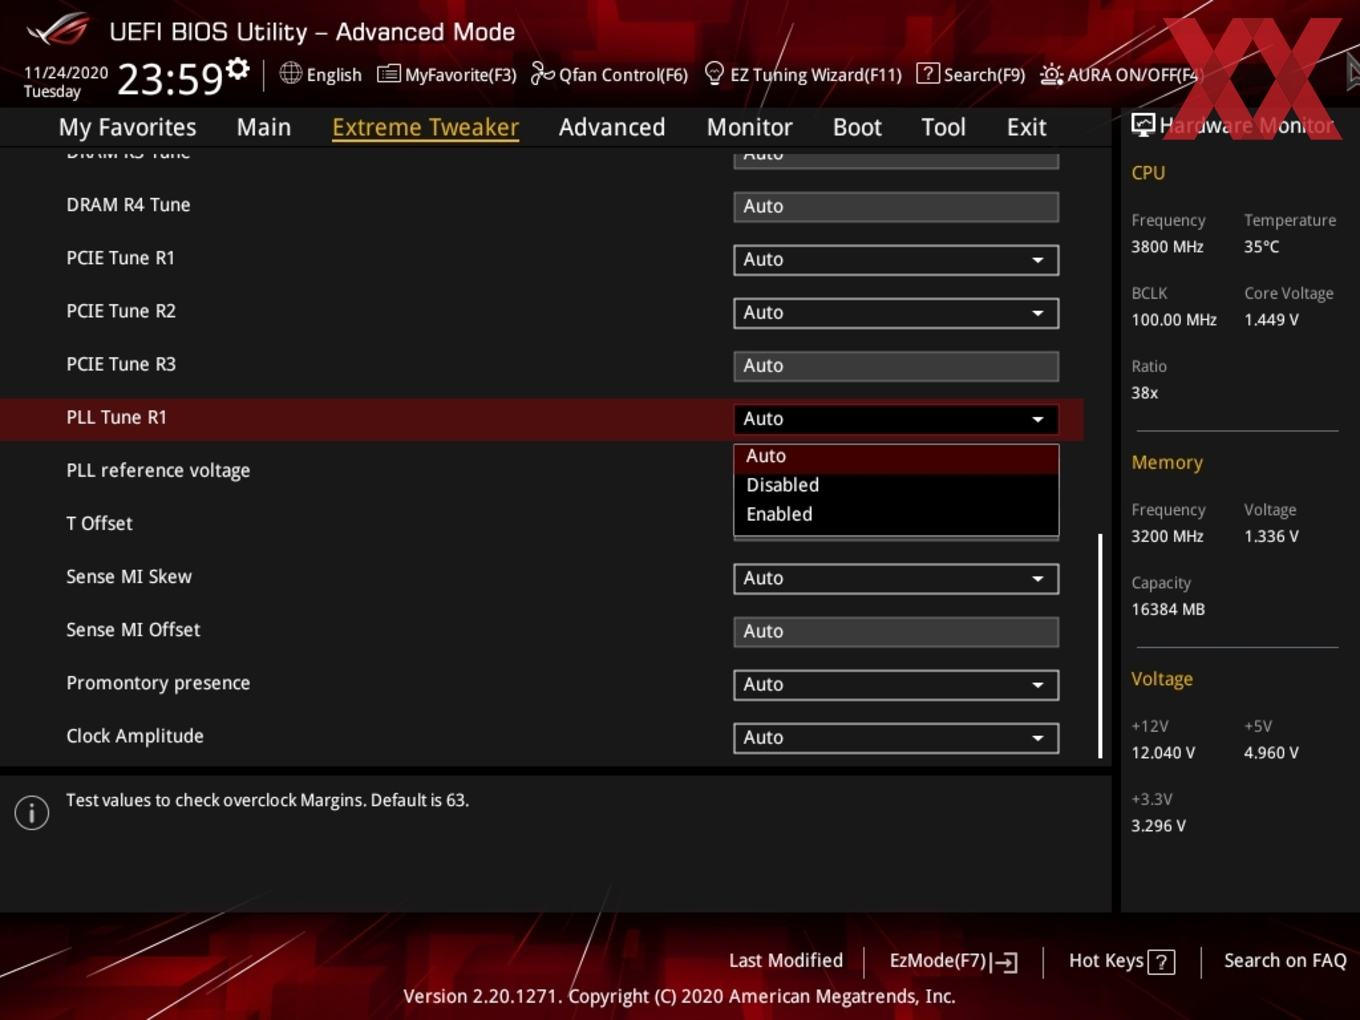Select Promontory presence label
The height and width of the screenshot is (1020, 1360).
click(x=158, y=683)
